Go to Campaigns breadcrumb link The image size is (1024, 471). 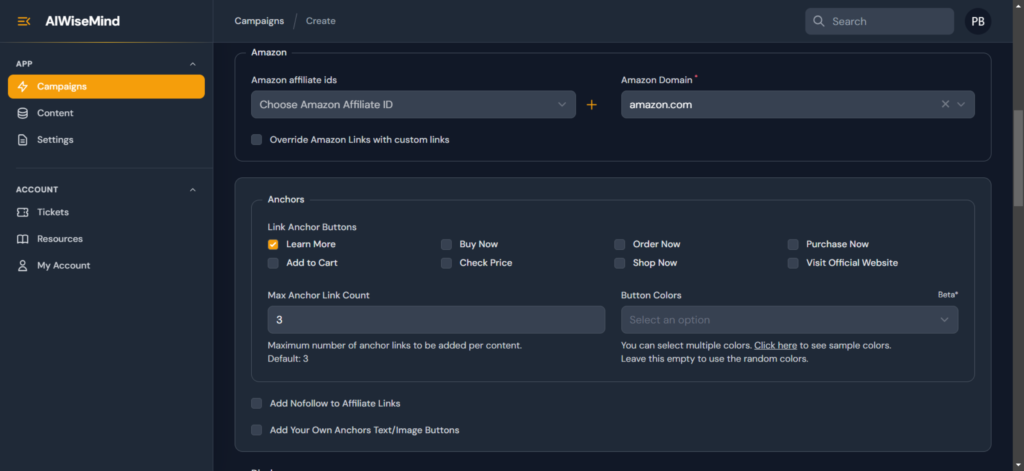pyautogui.click(x=259, y=21)
